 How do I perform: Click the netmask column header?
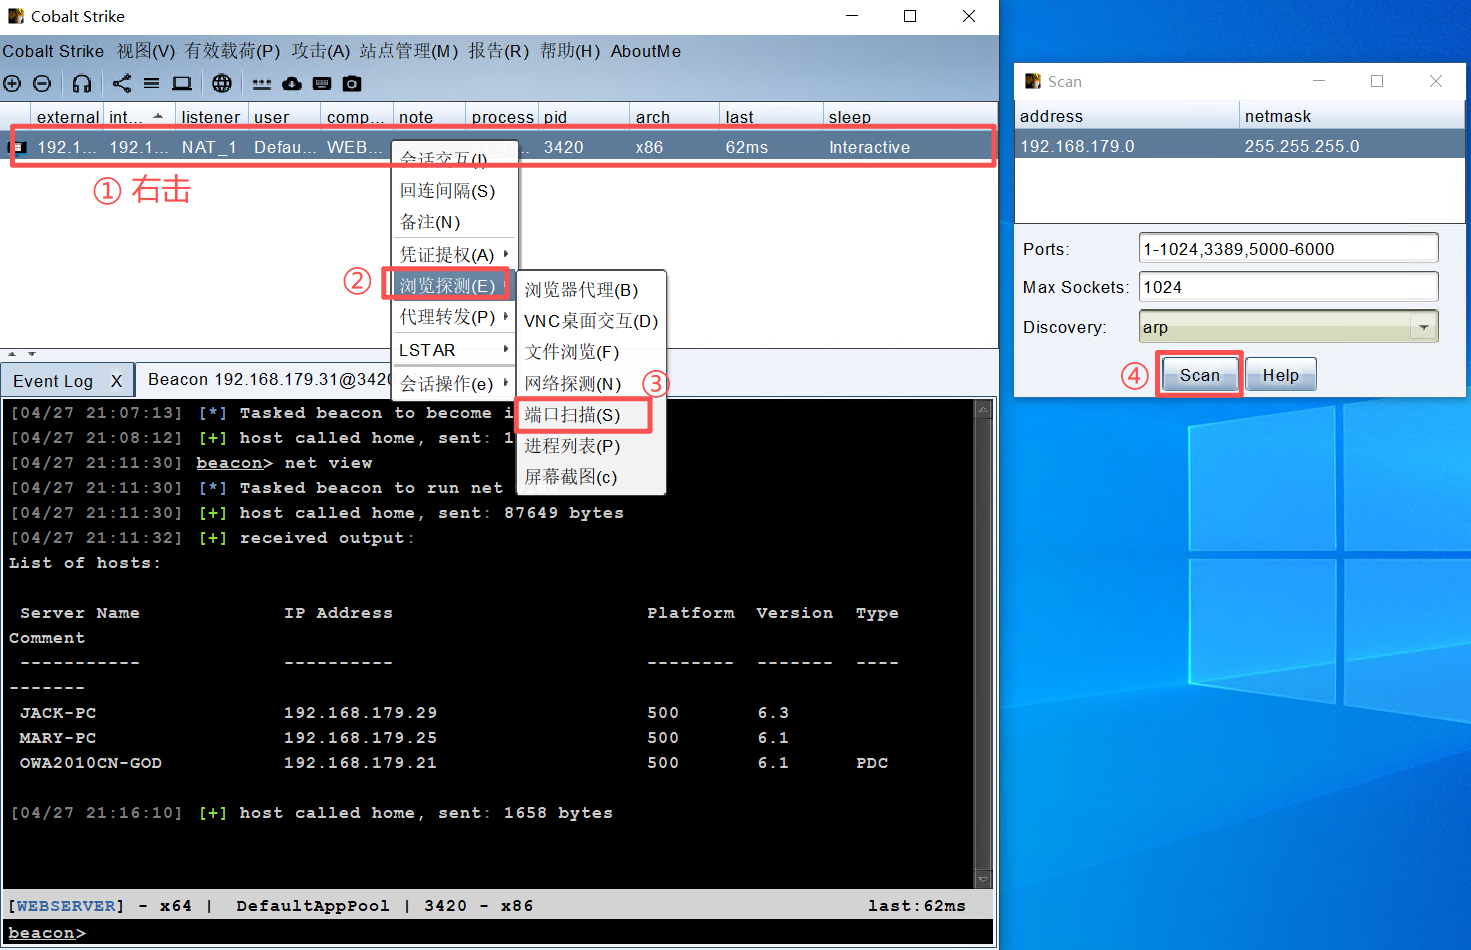click(x=1351, y=116)
